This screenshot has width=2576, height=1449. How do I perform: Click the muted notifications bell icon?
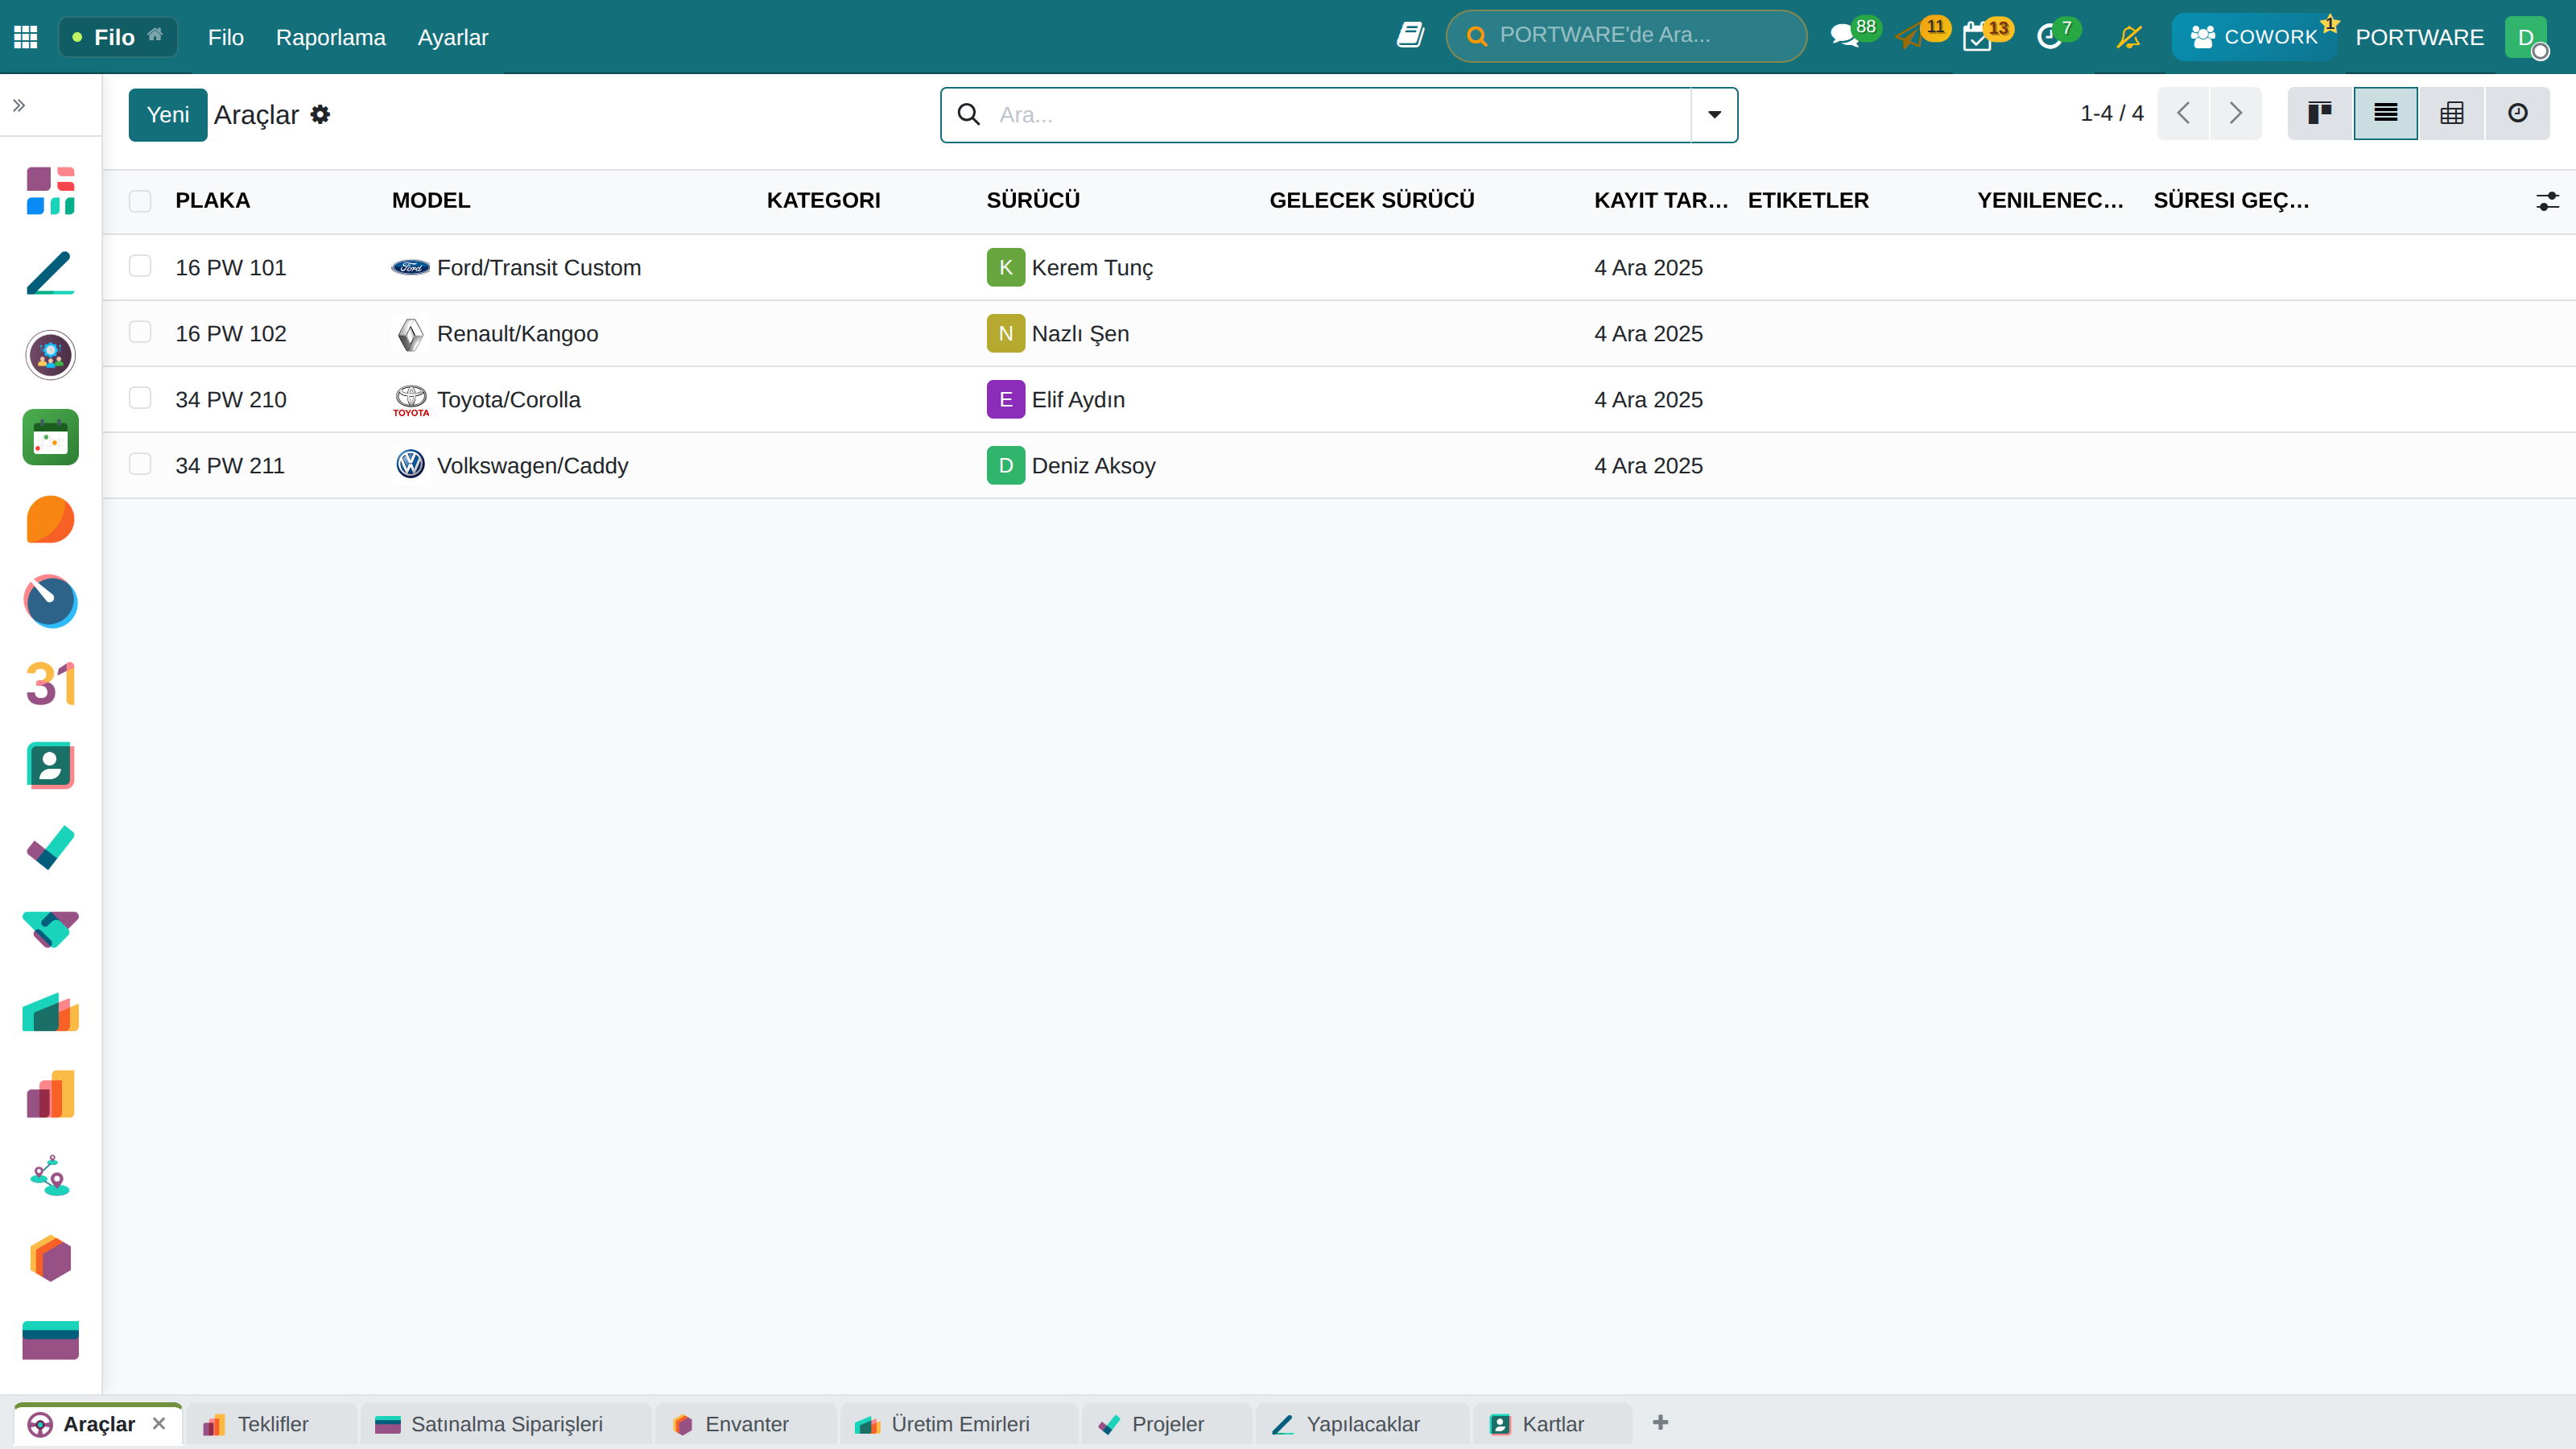click(2129, 37)
